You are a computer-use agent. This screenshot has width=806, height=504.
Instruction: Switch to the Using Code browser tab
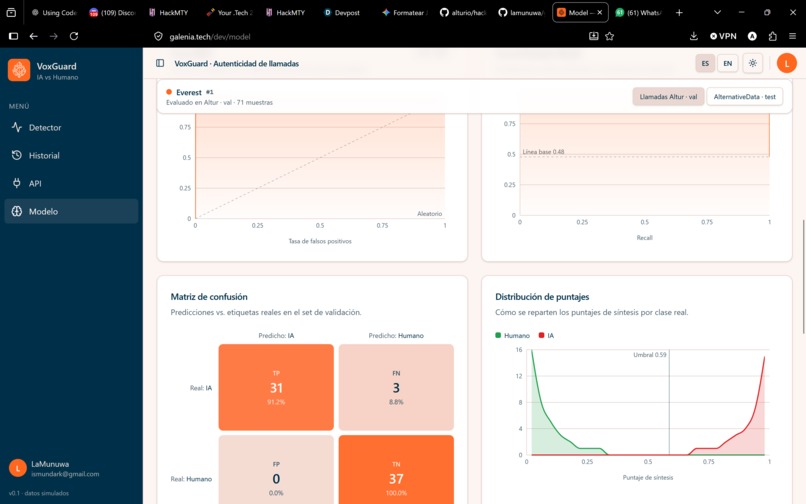tap(53, 12)
